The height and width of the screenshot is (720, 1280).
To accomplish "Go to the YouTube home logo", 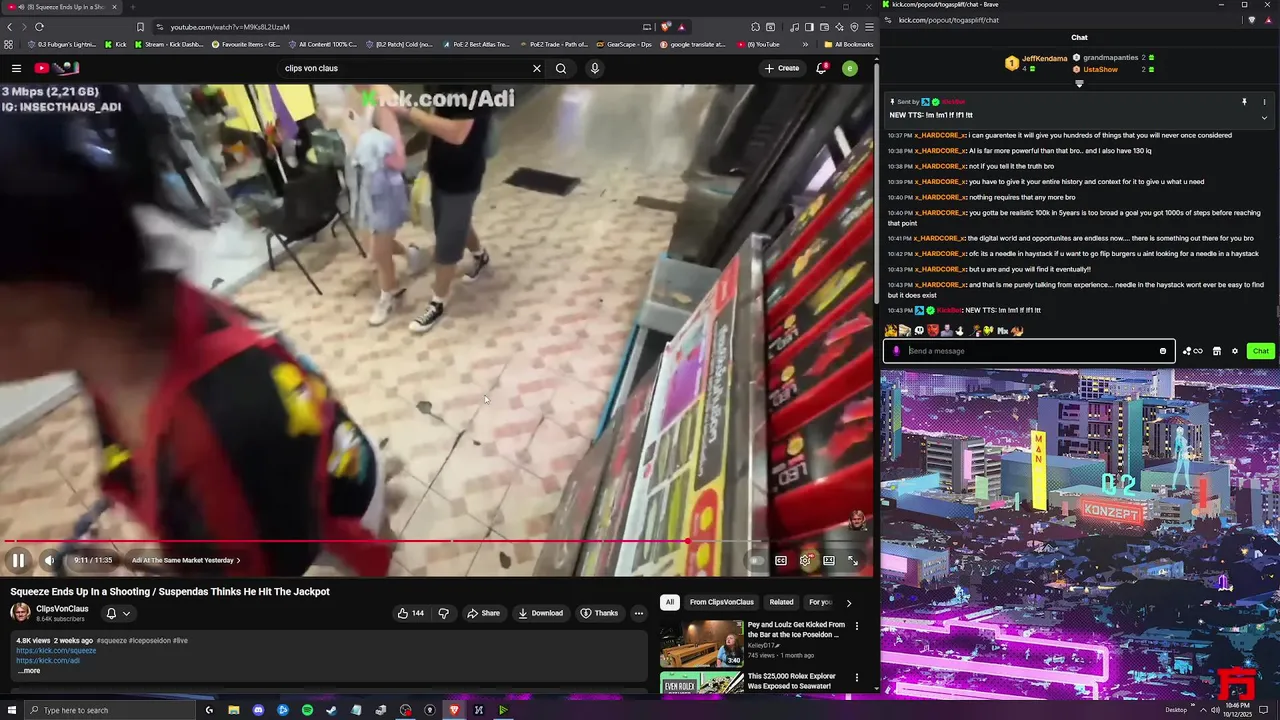I will (x=57, y=68).
